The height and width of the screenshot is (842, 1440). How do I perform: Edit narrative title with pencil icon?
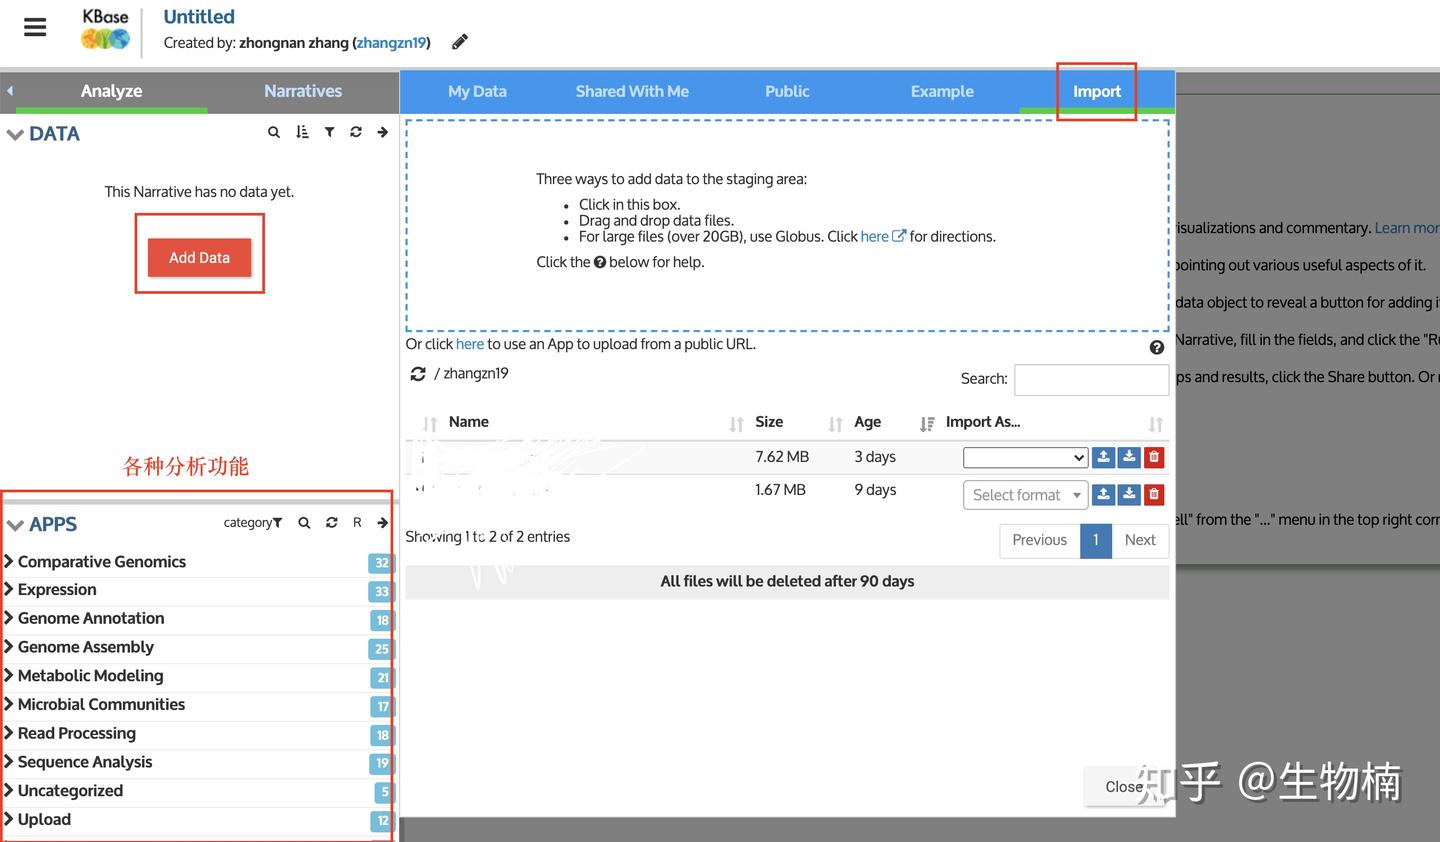pyautogui.click(x=460, y=42)
